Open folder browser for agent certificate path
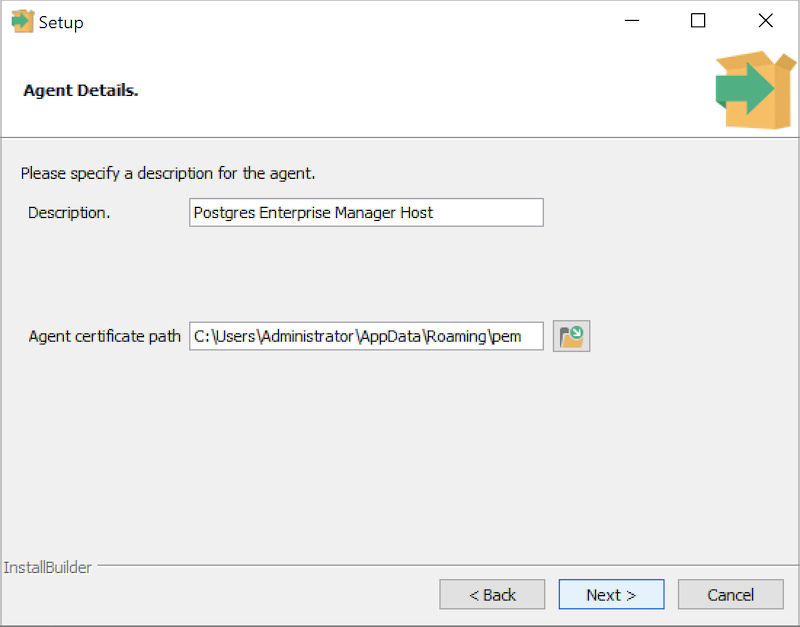The image size is (800, 627). (571, 336)
